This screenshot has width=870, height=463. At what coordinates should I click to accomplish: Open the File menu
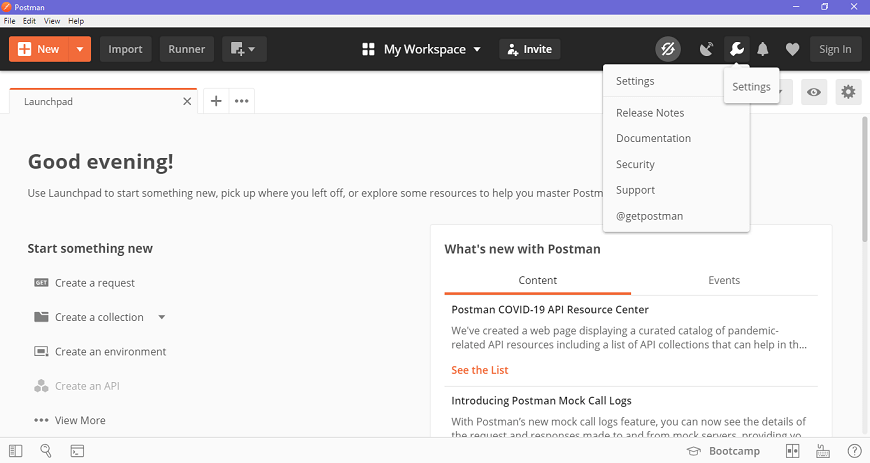(x=9, y=21)
